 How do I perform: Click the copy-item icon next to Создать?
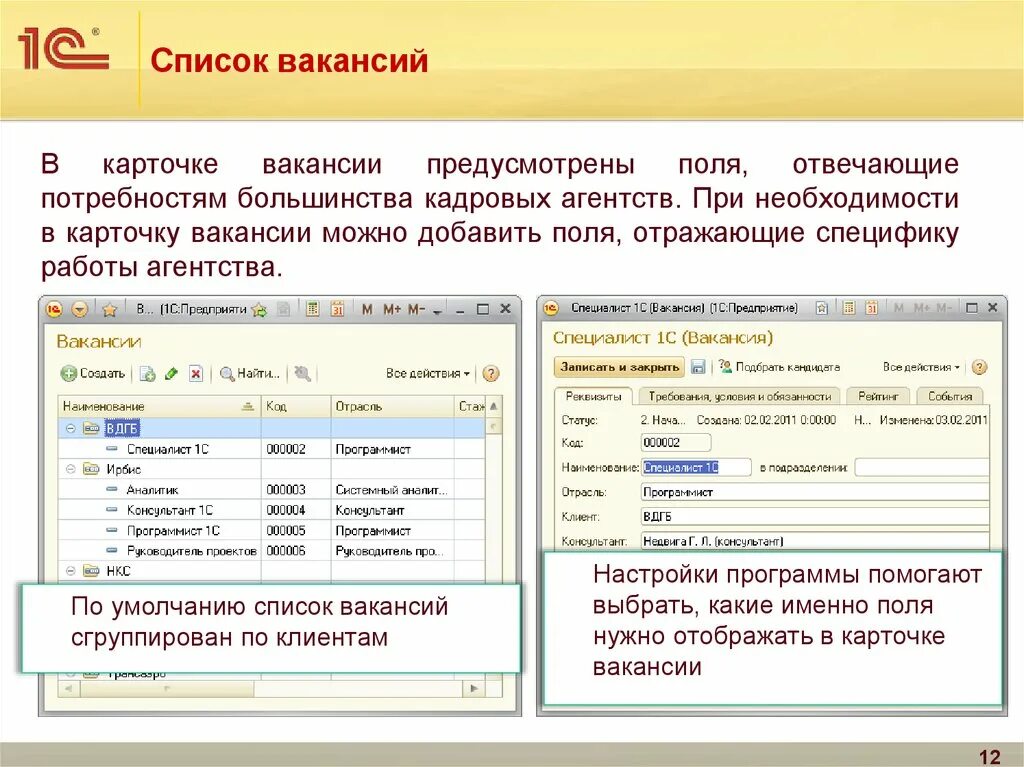click(147, 373)
